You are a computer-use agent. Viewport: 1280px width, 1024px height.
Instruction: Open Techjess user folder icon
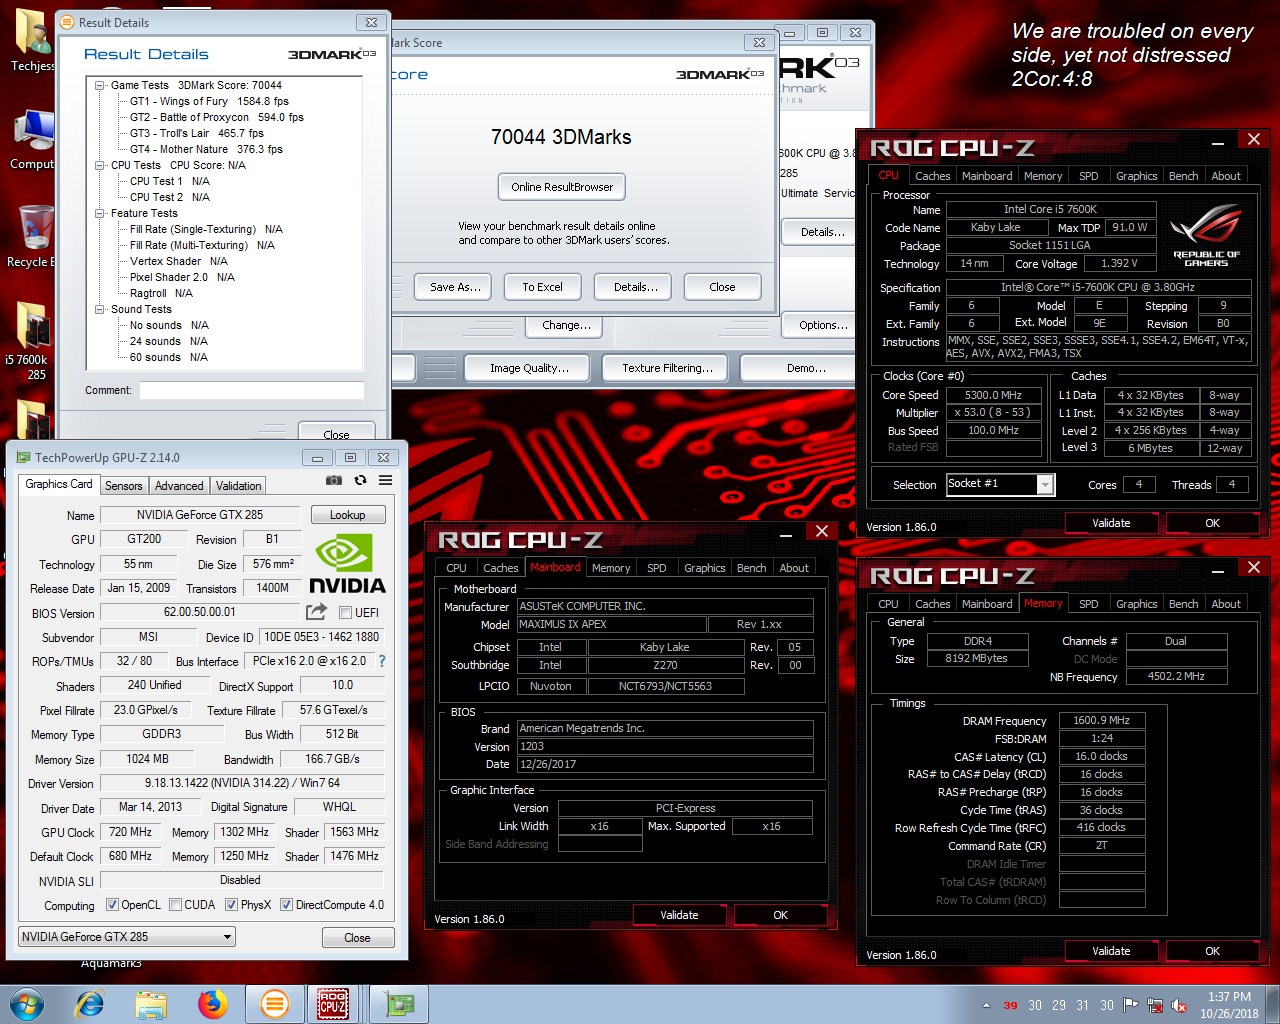[x=33, y=42]
